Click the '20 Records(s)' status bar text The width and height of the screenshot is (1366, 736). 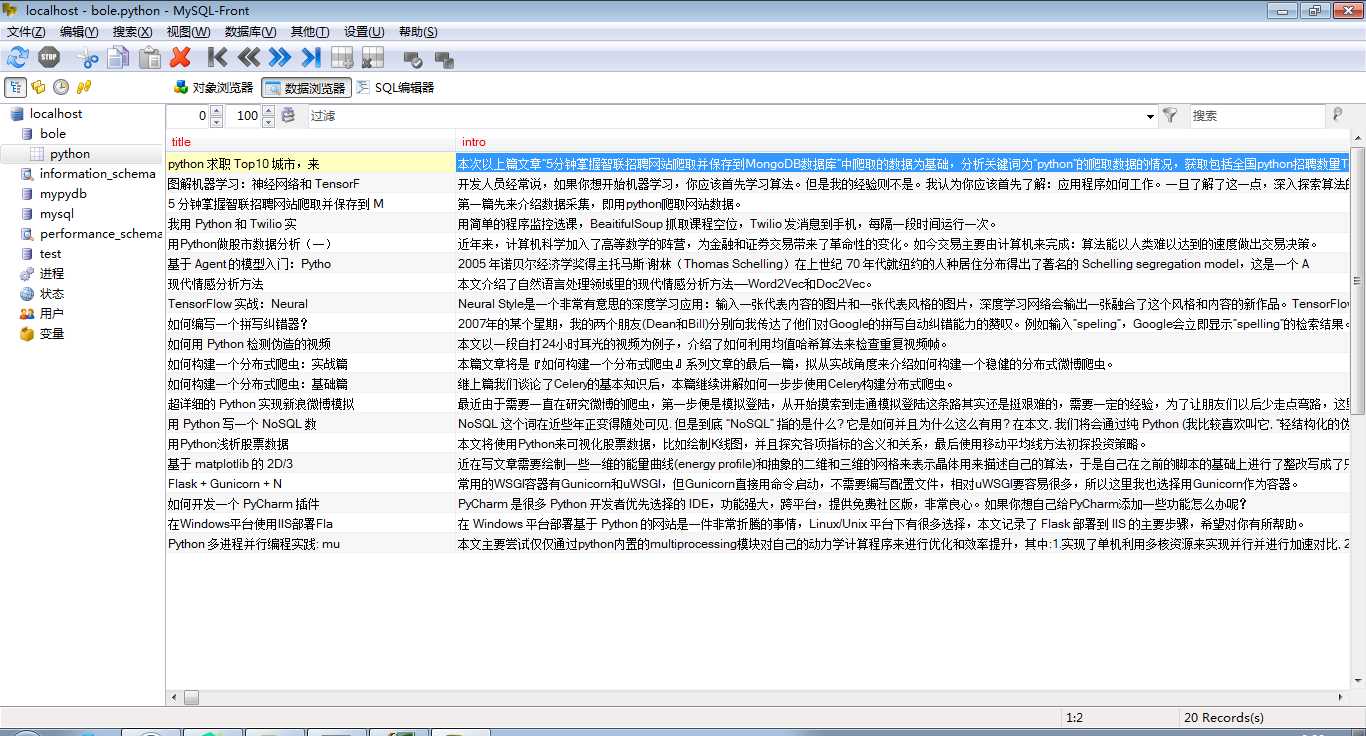[1224, 718]
